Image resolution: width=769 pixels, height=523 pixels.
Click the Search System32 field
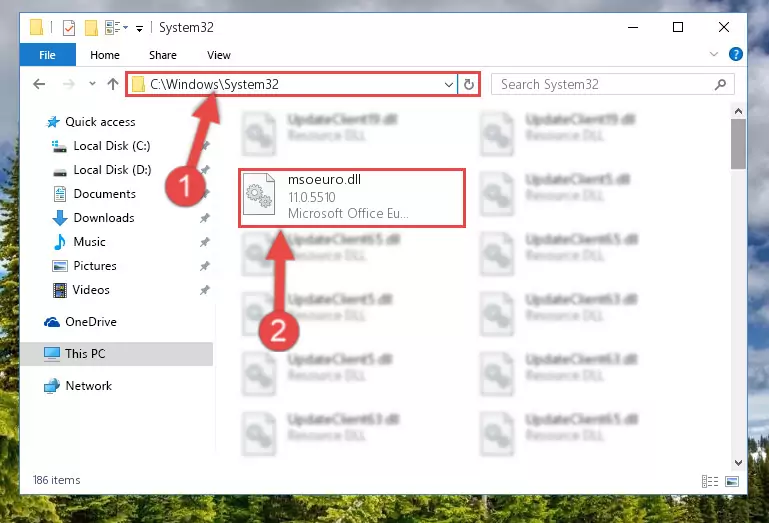point(612,84)
